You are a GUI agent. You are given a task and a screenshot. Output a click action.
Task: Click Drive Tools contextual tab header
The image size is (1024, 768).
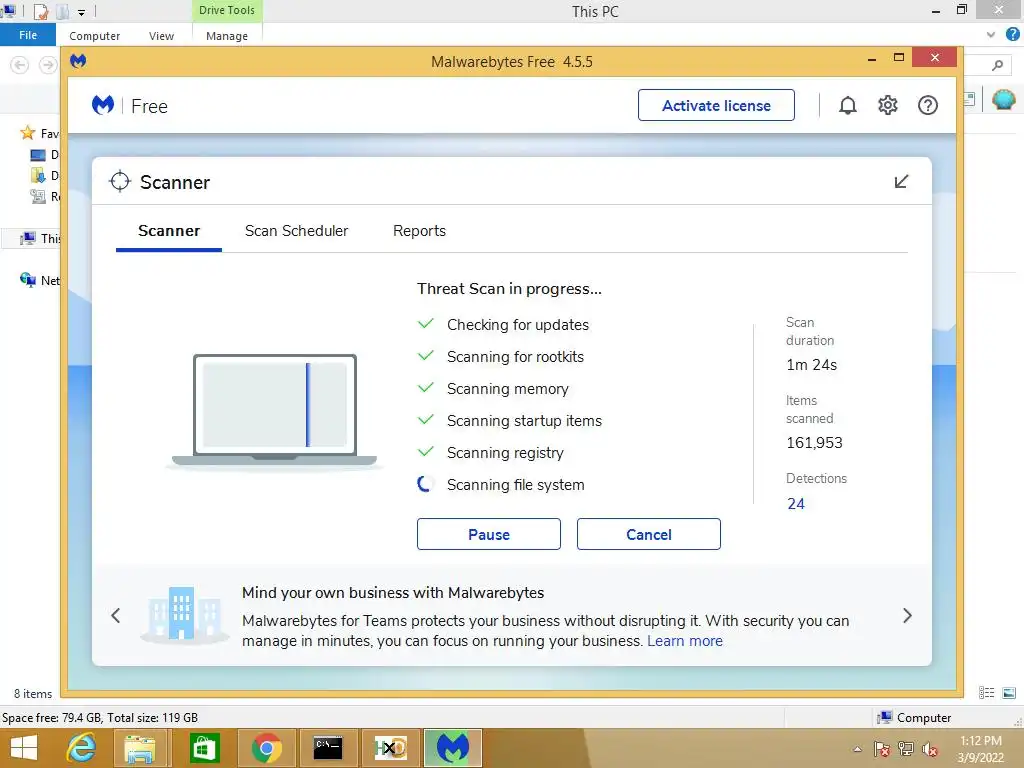pyautogui.click(x=227, y=10)
